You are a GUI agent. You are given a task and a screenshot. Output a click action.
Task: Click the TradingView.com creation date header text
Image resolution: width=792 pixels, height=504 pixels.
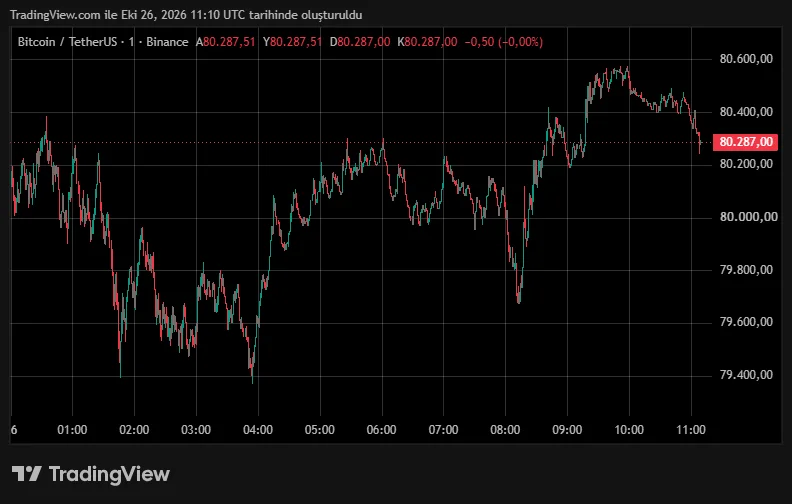(186, 15)
